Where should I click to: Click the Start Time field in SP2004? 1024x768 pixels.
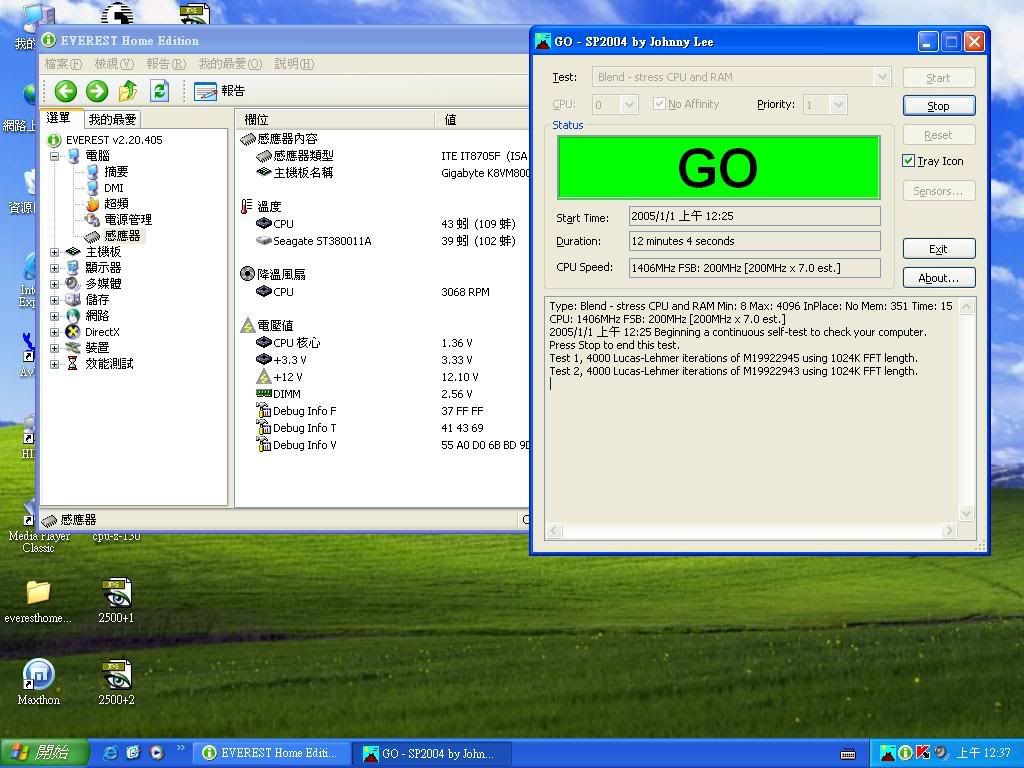pyautogui.click(x=754, y=216)
